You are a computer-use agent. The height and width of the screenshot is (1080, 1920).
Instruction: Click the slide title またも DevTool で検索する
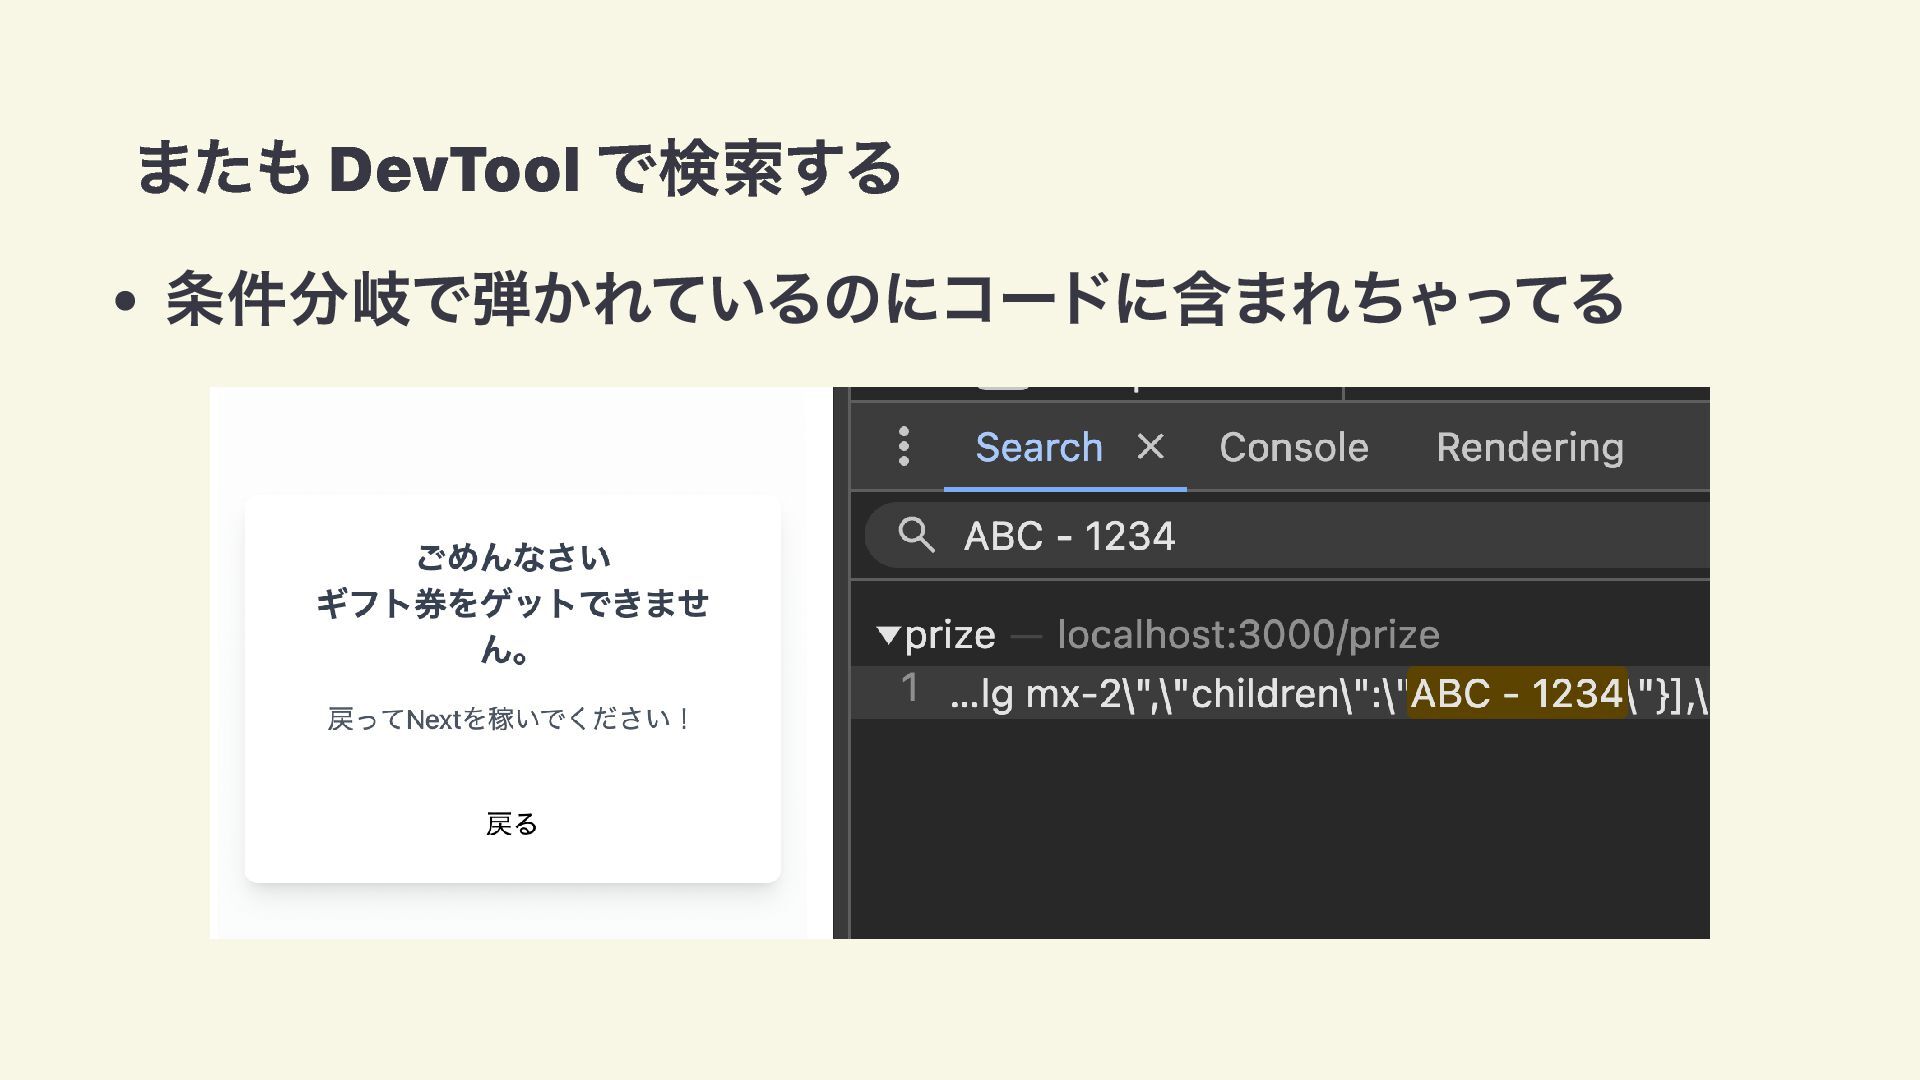[x=518, y=168]
